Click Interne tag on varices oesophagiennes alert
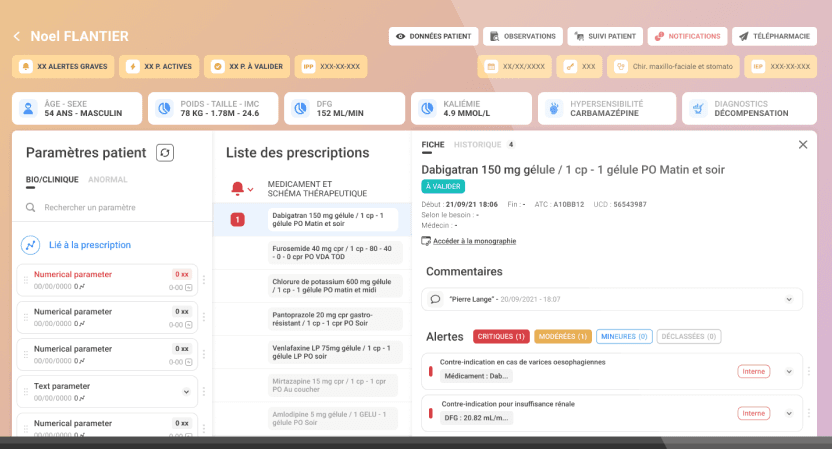Viewport: 832px width, 449px height. [753, 372]
